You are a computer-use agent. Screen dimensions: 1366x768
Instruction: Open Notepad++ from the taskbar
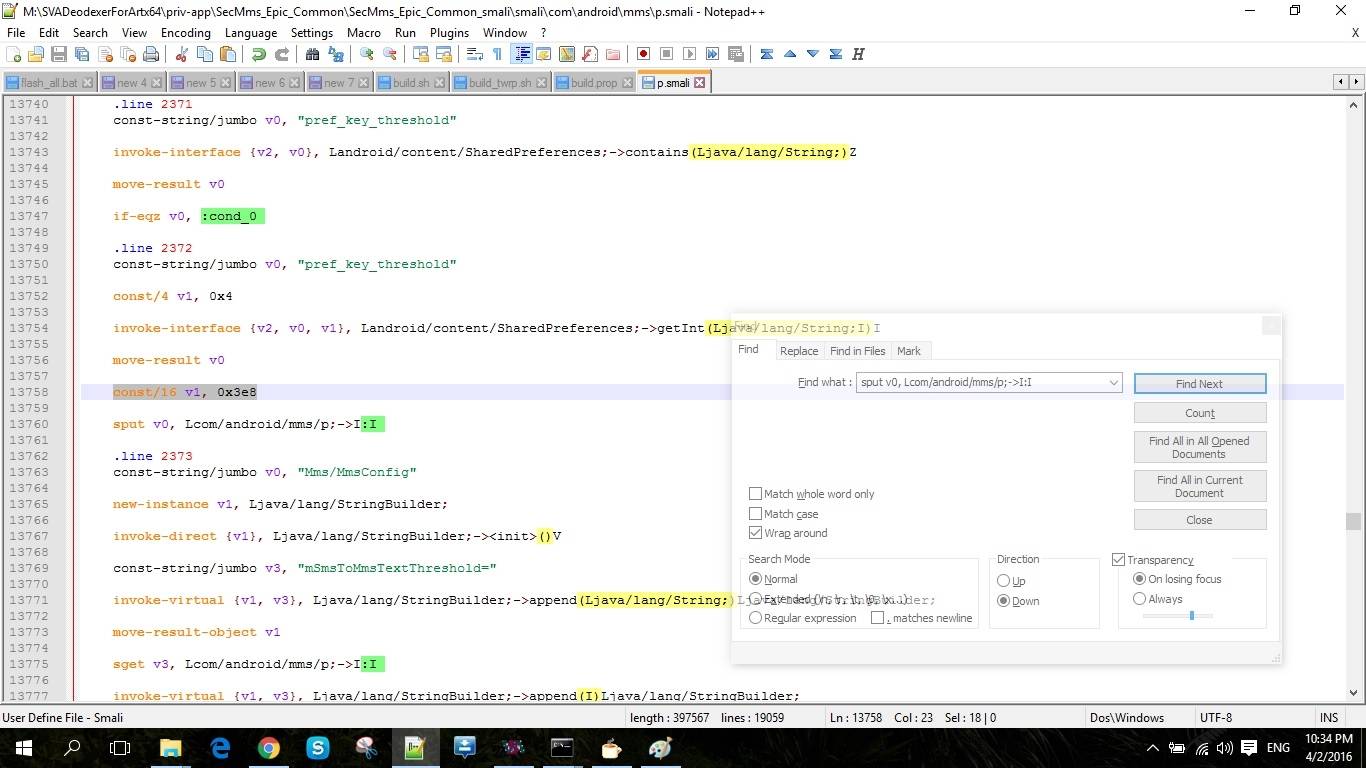pyautogui.click(x=415, y=748)
